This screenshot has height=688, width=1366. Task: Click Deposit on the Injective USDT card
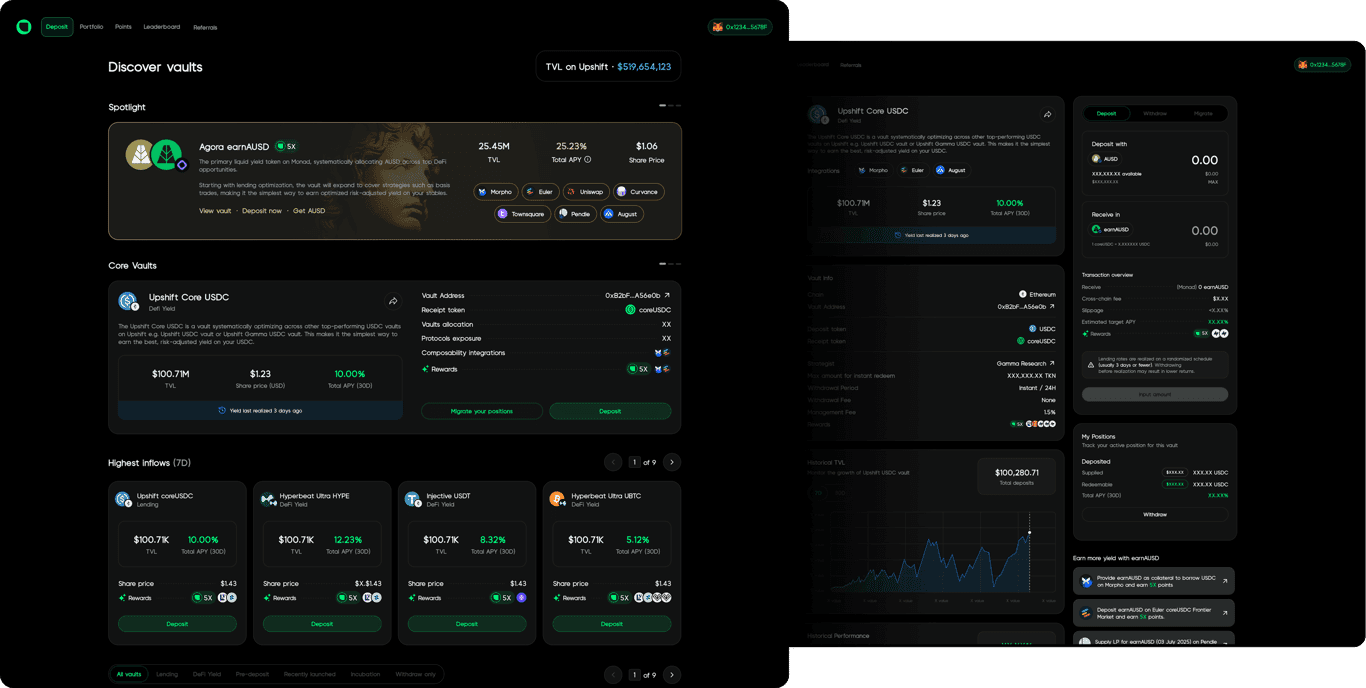(x=467, y=624)
